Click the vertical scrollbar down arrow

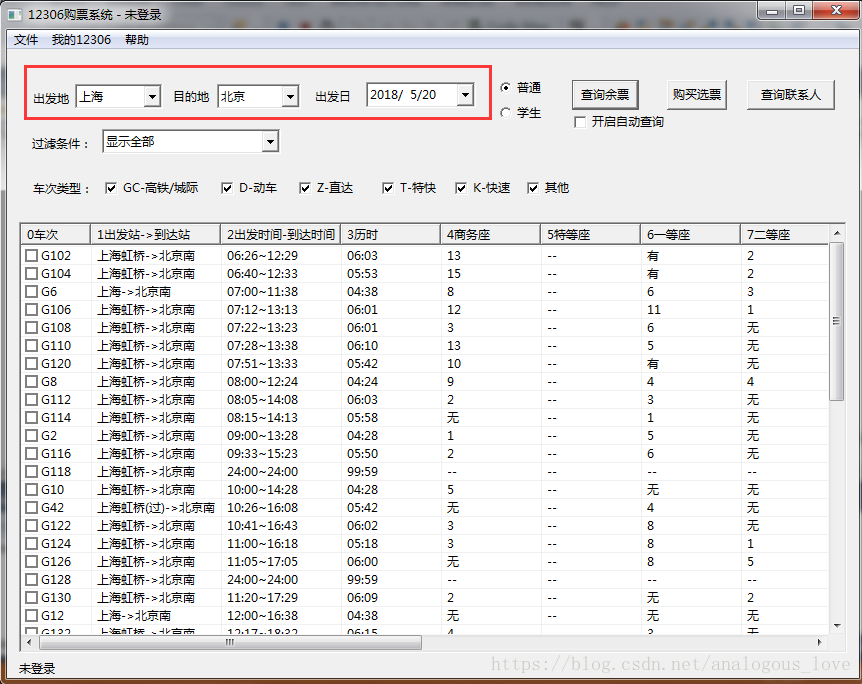(x=837, y=626)
